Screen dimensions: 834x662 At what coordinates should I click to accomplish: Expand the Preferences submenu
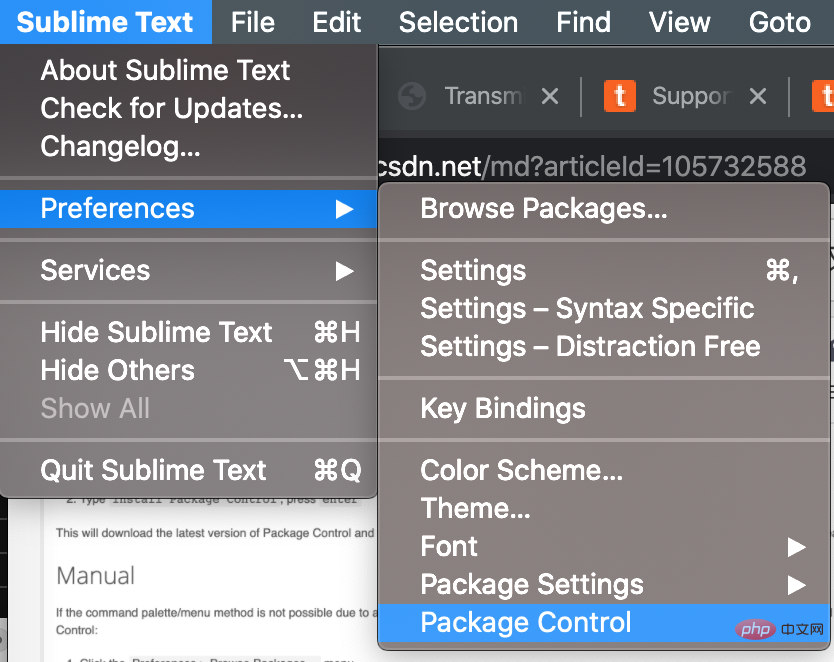[x=189, y=208]
